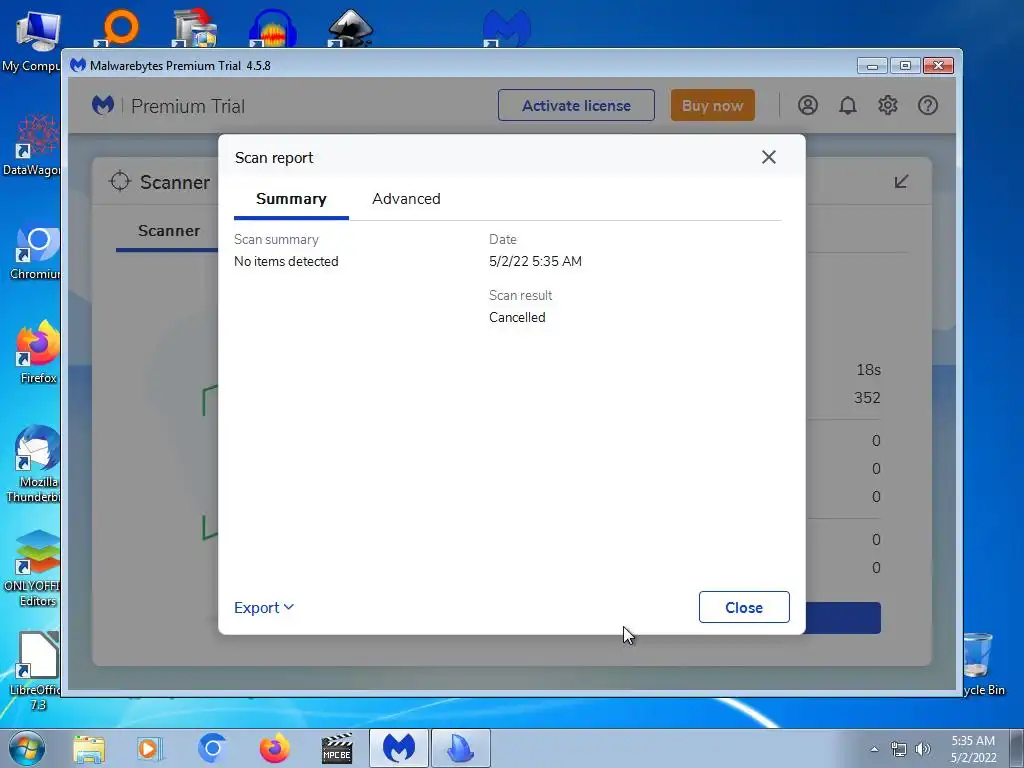1024x768 pixels.
Task: Click the Malwarebytes logo in header
Action: tap(103, 105)
